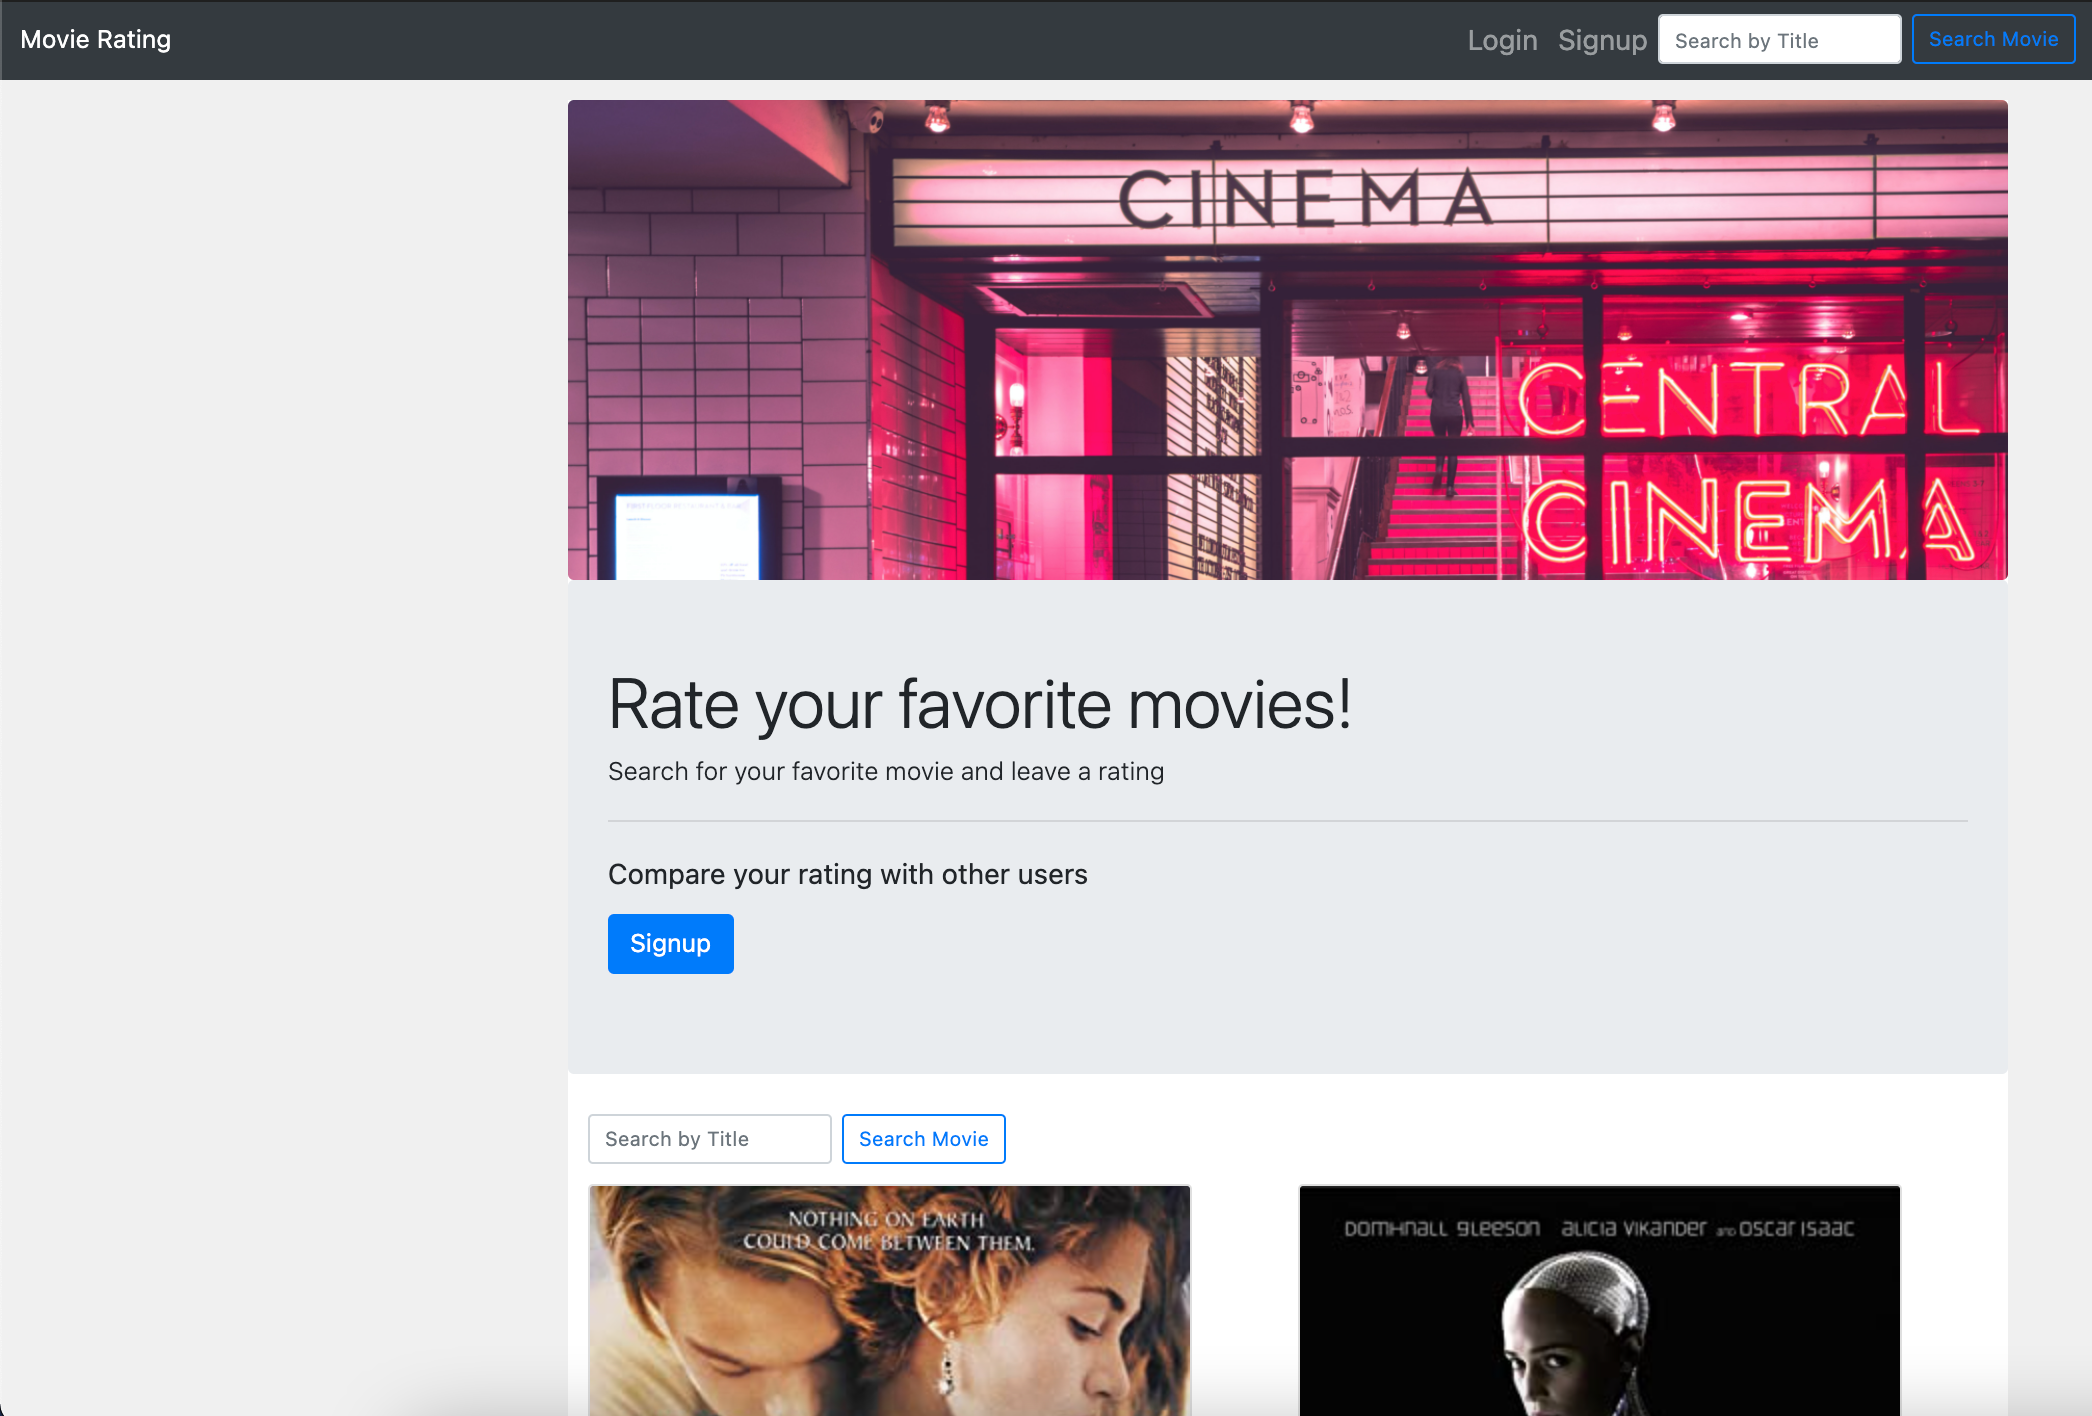This screenshot has height=1416, width=2092.
Task: Click the tagline on the Titanic poster
Action: point(888,1232)
